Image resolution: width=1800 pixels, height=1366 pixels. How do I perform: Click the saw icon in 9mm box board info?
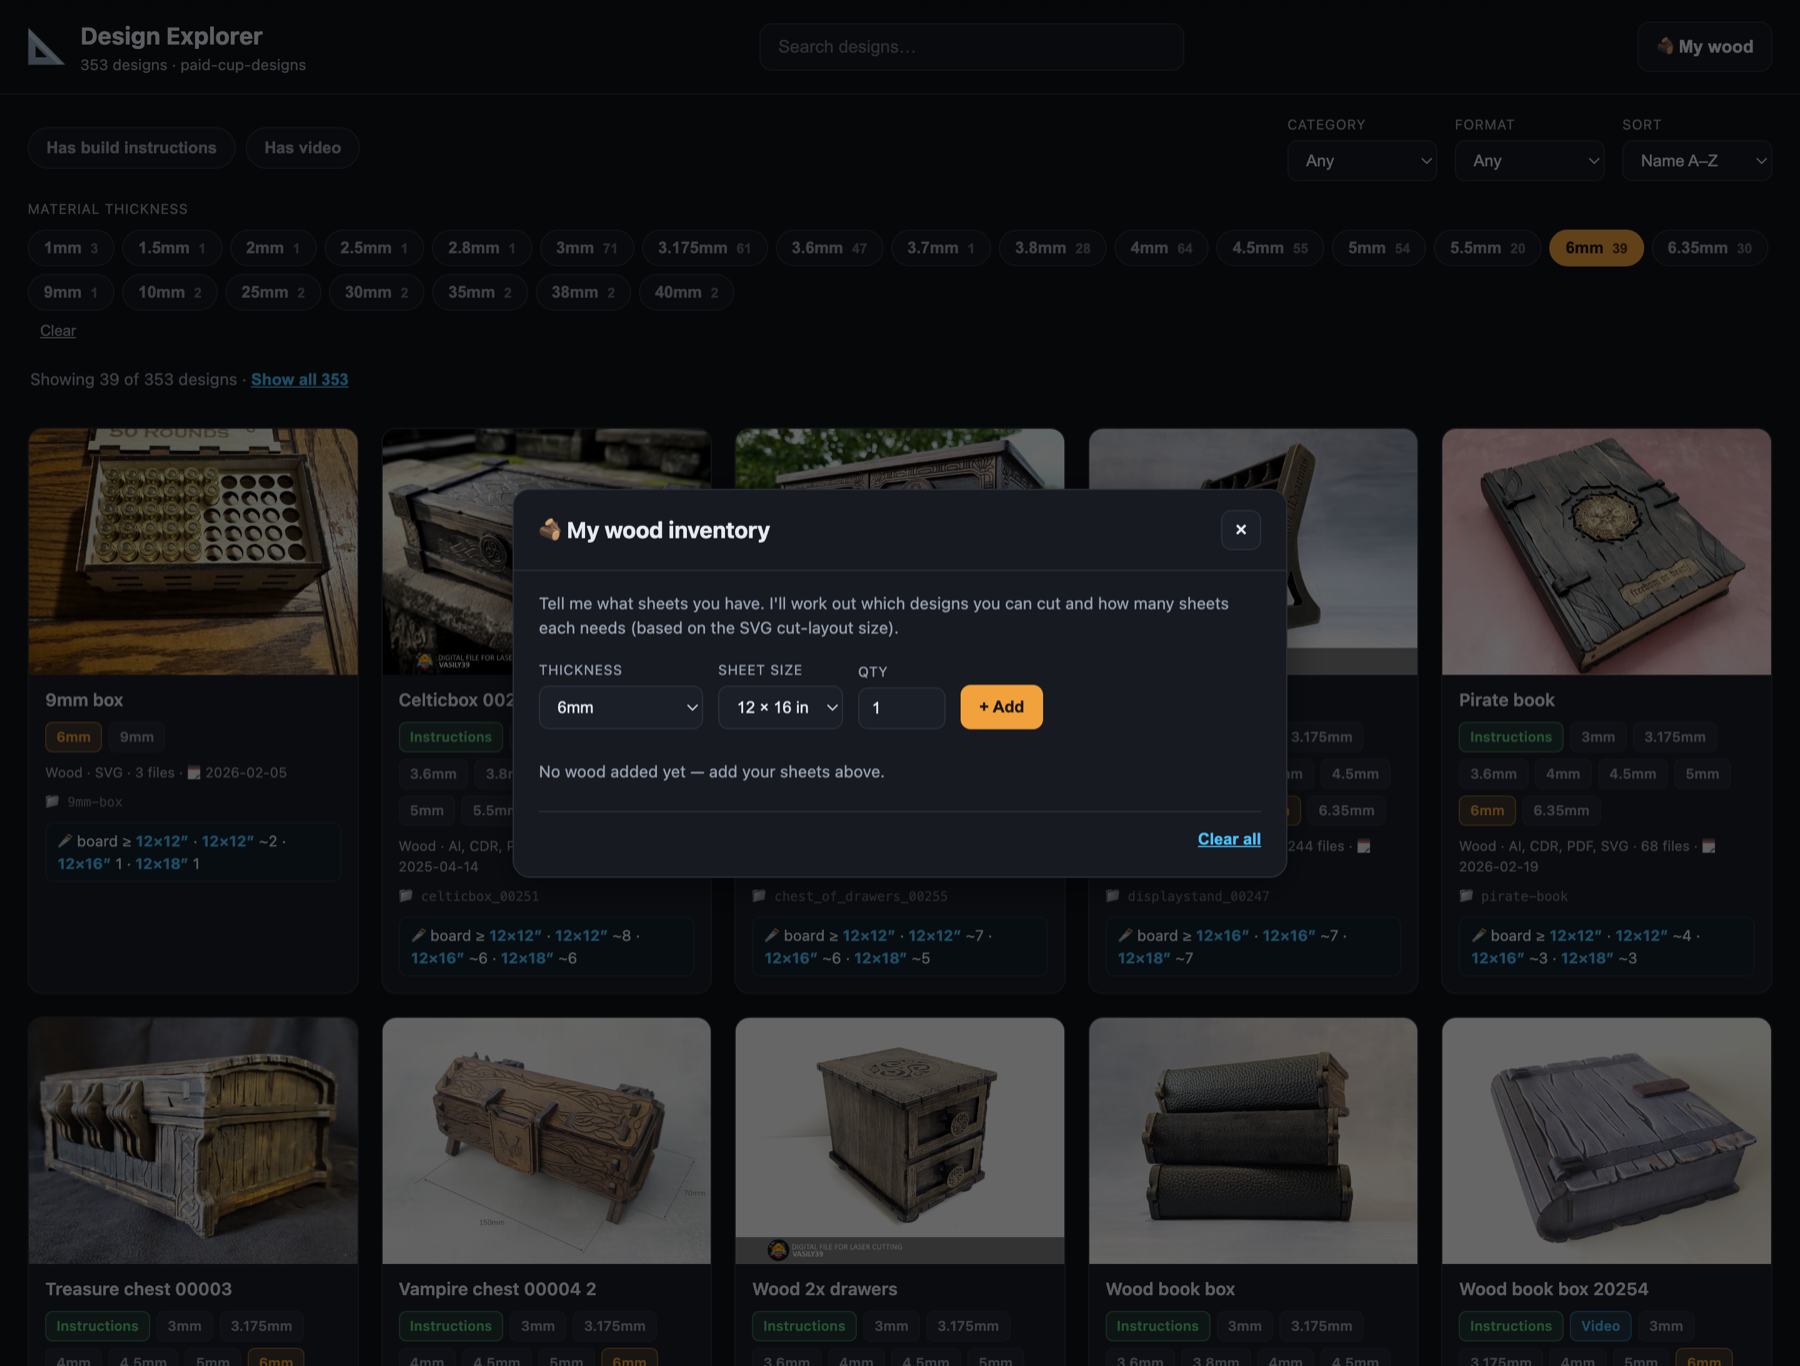(65, 841)
